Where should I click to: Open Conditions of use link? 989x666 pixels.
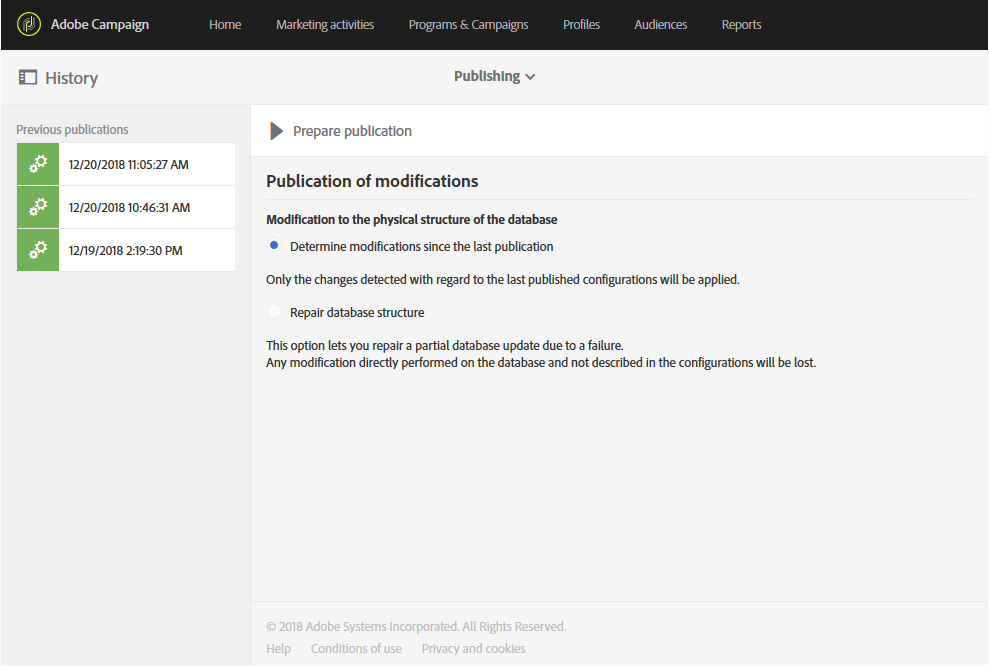pyautogui.click(x=356, y=649)
